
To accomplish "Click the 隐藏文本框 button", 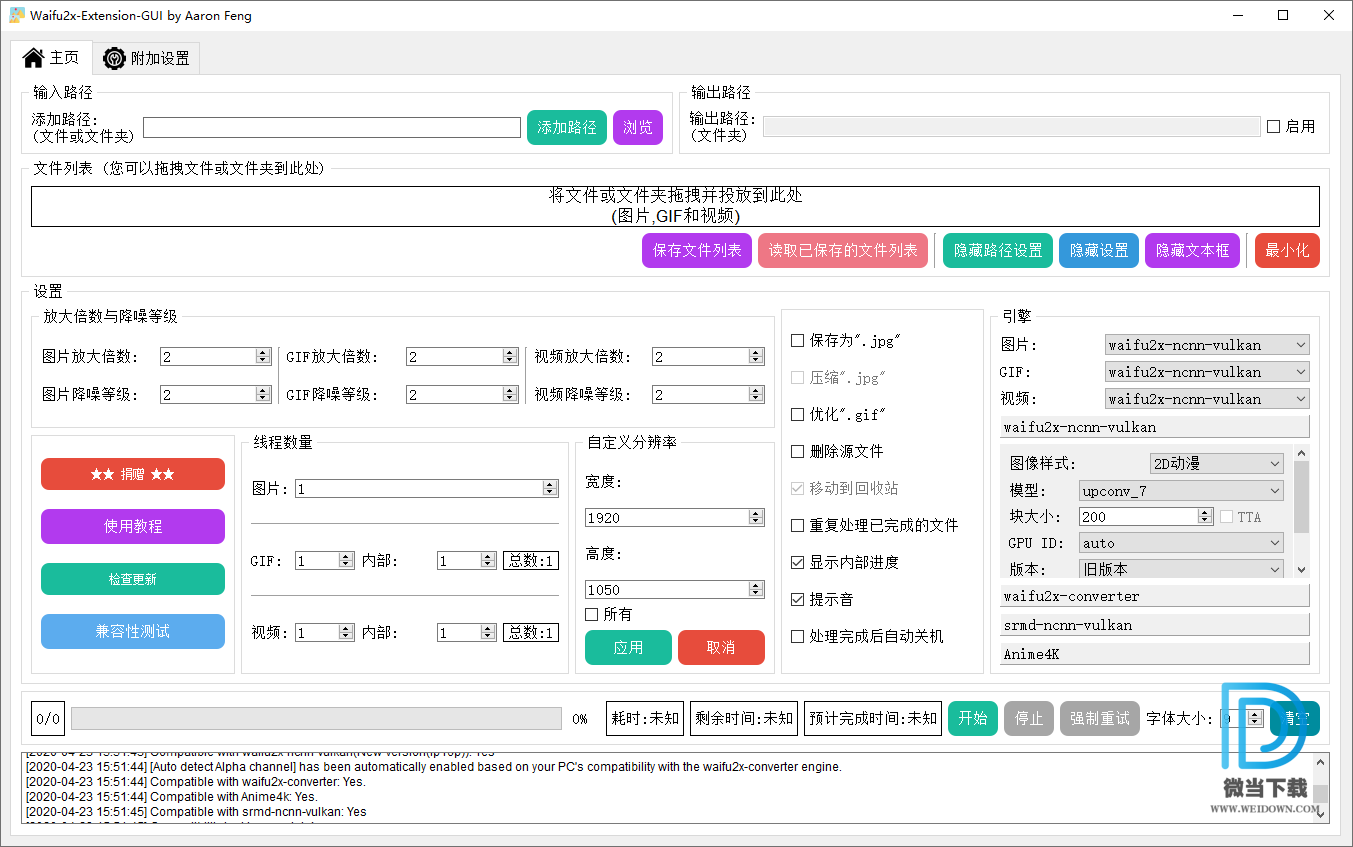I will pyautogui.click(x=1192, y=250).
